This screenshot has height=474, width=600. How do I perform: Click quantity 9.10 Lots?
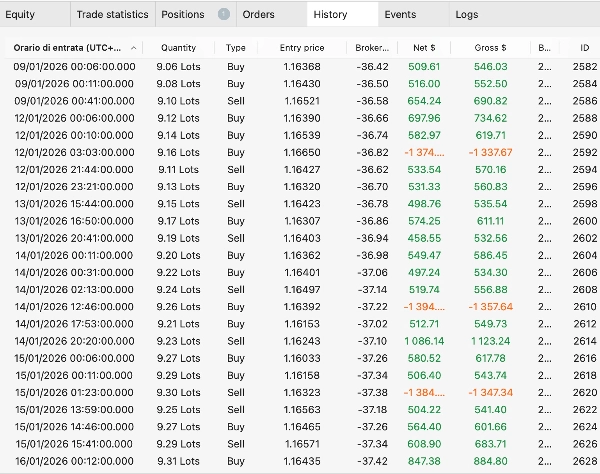[178, 101]
